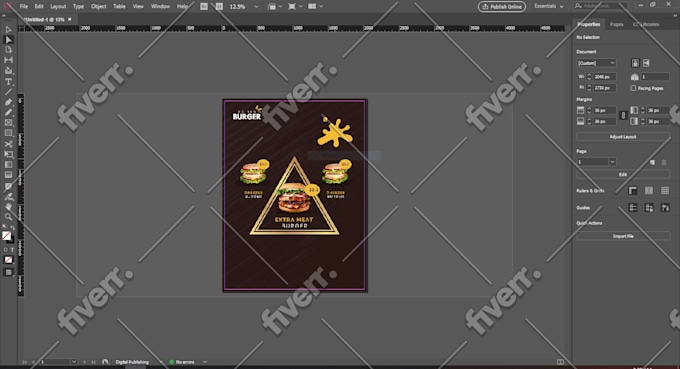Image resolution: width=680 pixels, height=369 pixels.
Task: Click the fill color swatch
Action: (x=7, y=235)
